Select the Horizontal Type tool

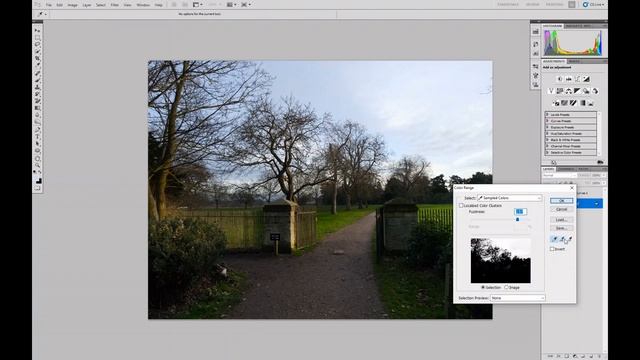point(38,137)
